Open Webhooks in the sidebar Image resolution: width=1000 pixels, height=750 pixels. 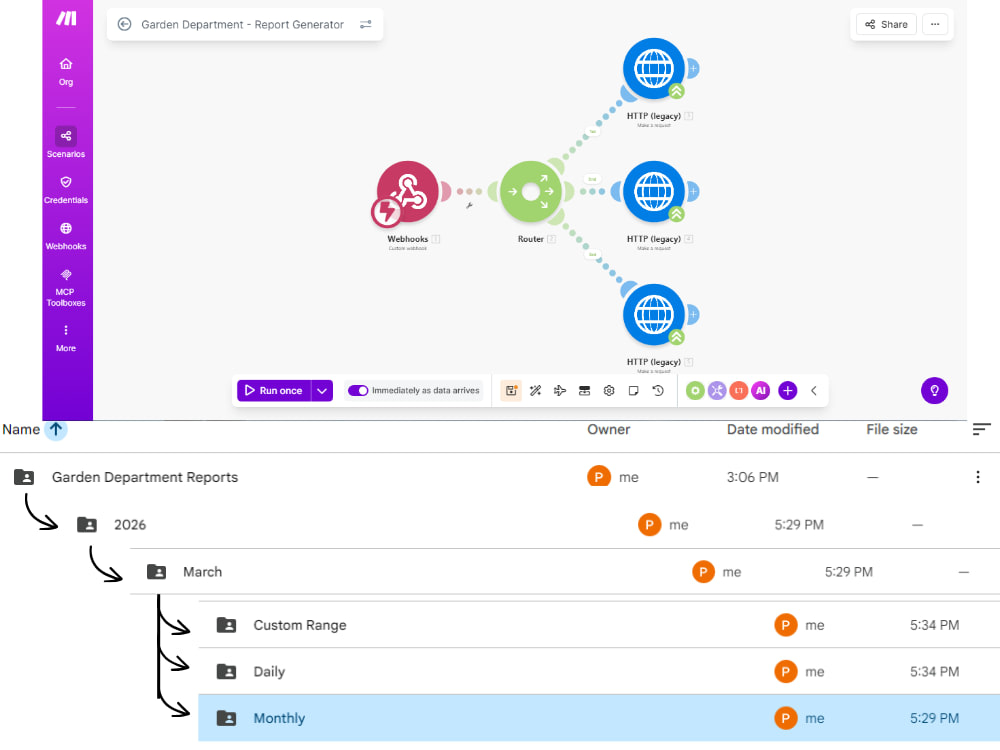pos(66,236)
